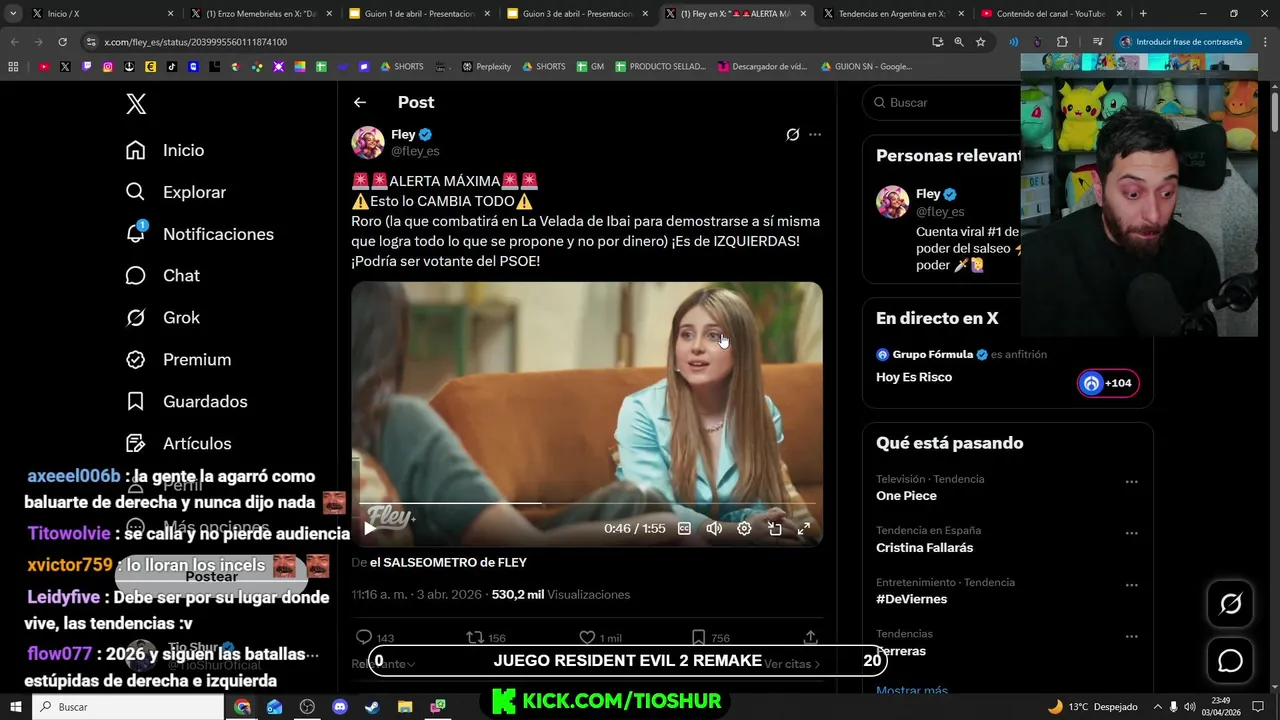
Task: Open the floating messages button
Action: click(x=1230, y=661)
